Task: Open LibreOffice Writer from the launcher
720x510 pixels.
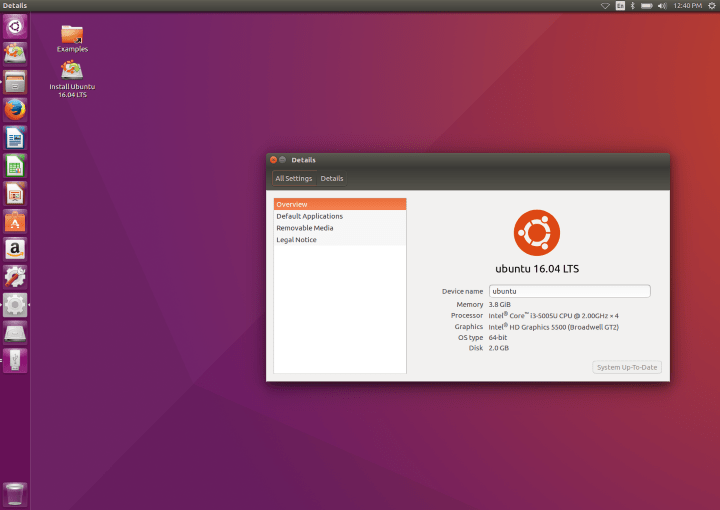Action: [x=15, y=138]
